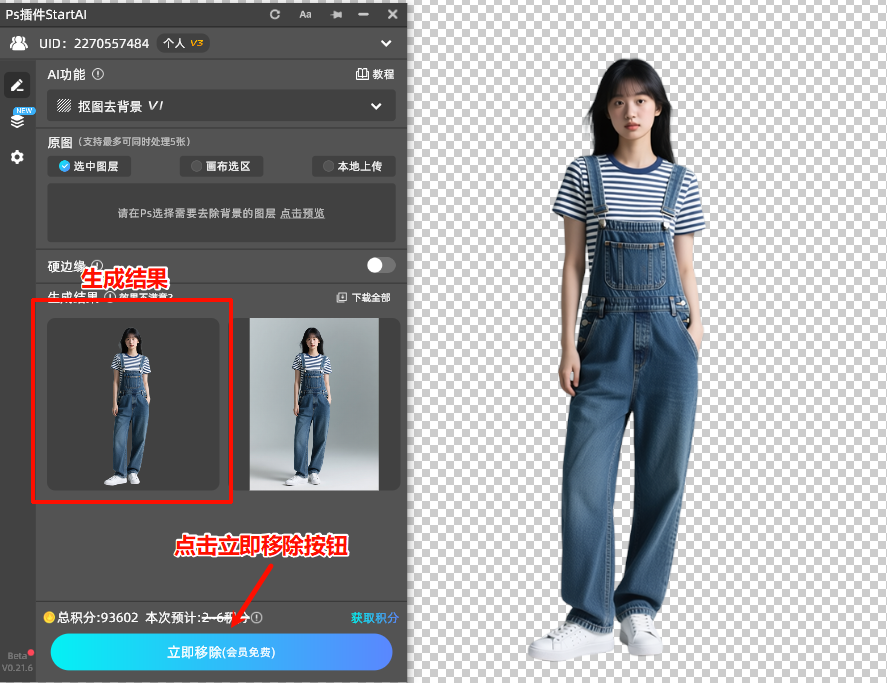The height and width of the screenshot is (683, 887).
Task: Click the 个人 V3 membership badge
Action: click(x=184, y=43)
